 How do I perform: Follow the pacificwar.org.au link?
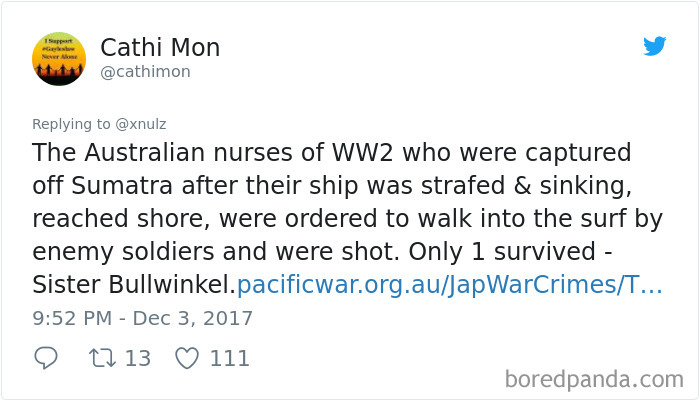449,285
